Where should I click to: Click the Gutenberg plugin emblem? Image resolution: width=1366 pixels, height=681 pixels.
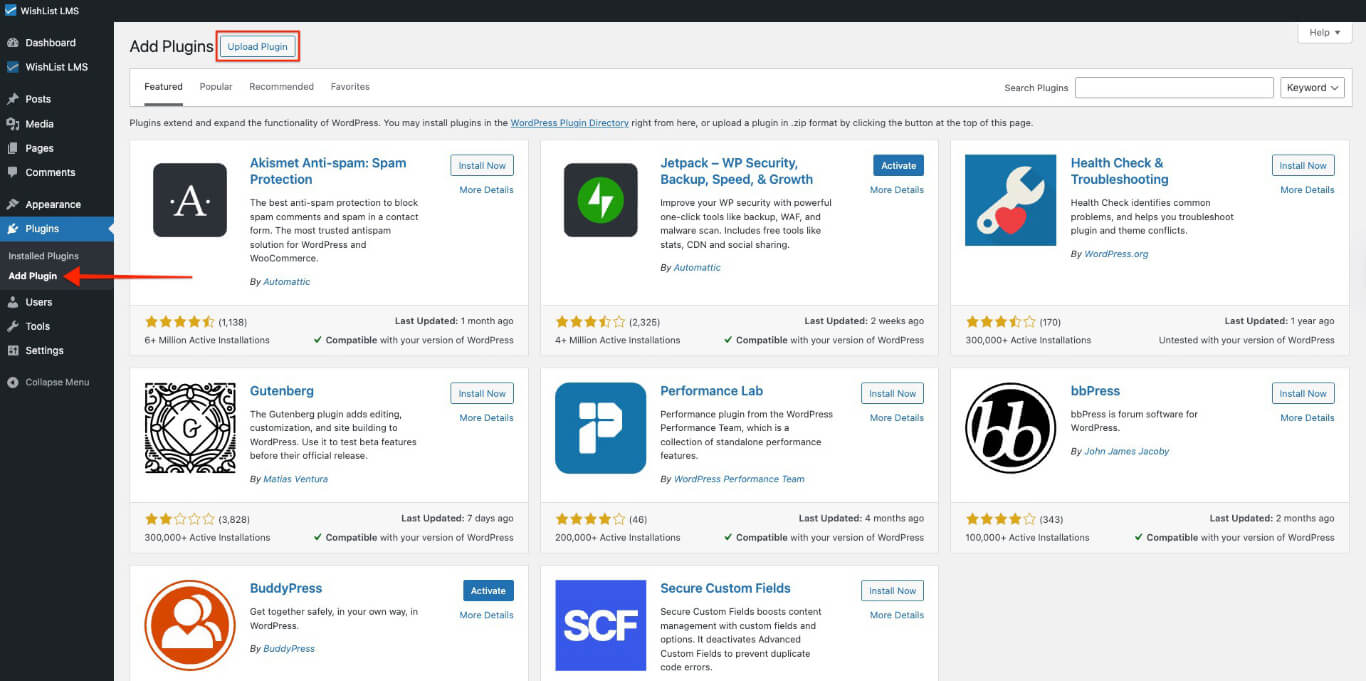pos(190,428)
